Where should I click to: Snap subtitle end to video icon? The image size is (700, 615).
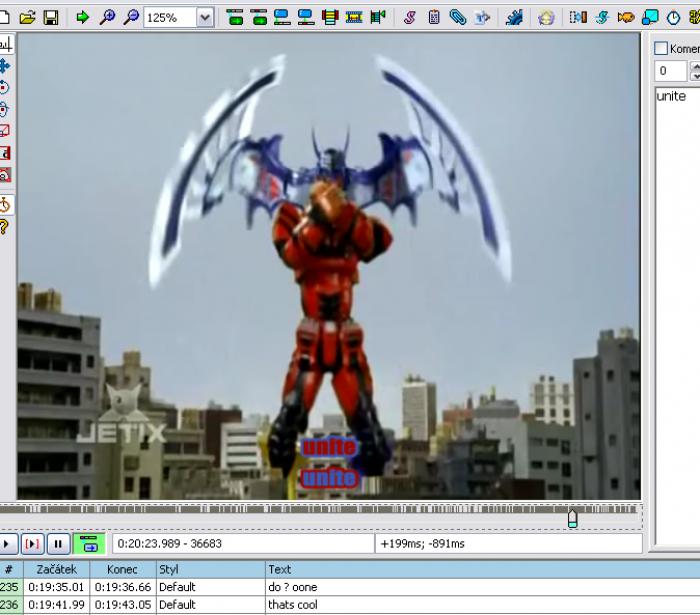[x=306, y=18]
